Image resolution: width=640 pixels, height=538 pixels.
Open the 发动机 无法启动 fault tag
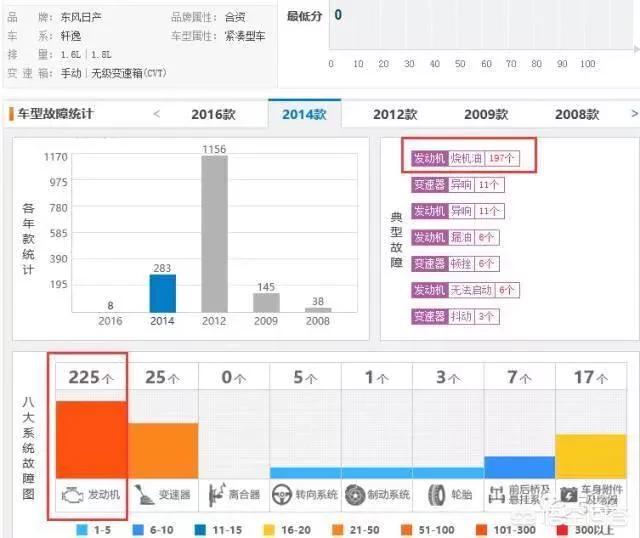point(464,290)
